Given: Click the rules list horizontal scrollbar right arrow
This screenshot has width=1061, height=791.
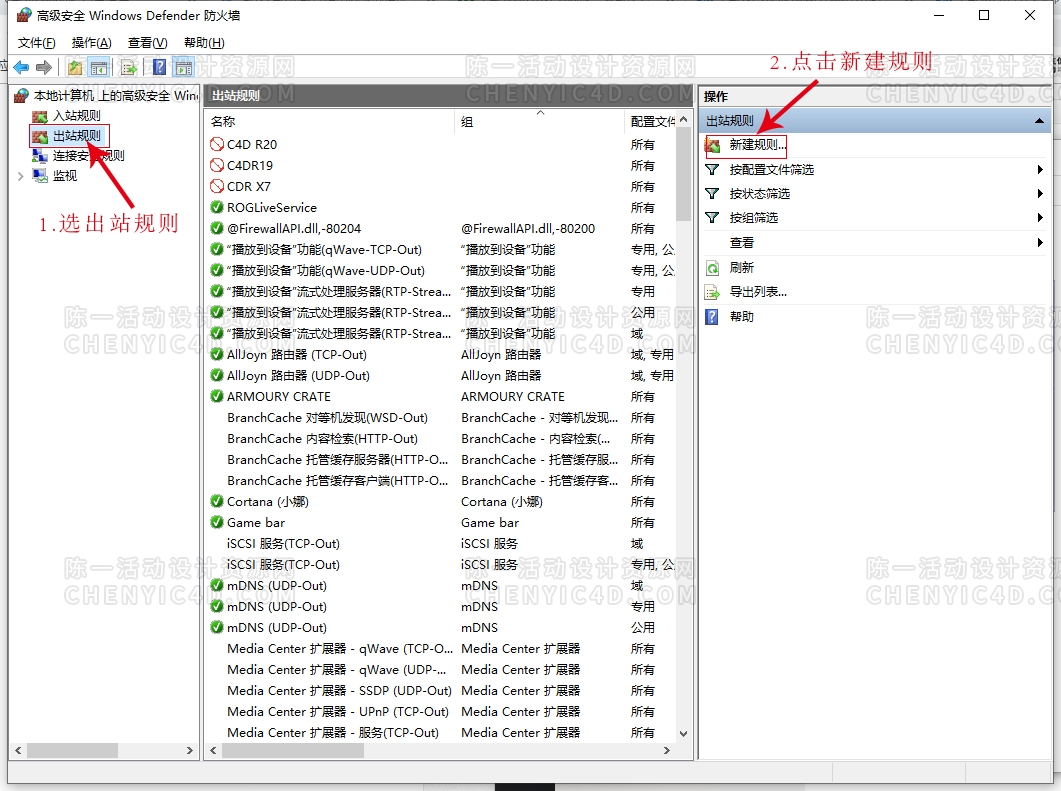Looking at the screenshot, I should coord(667,750).
